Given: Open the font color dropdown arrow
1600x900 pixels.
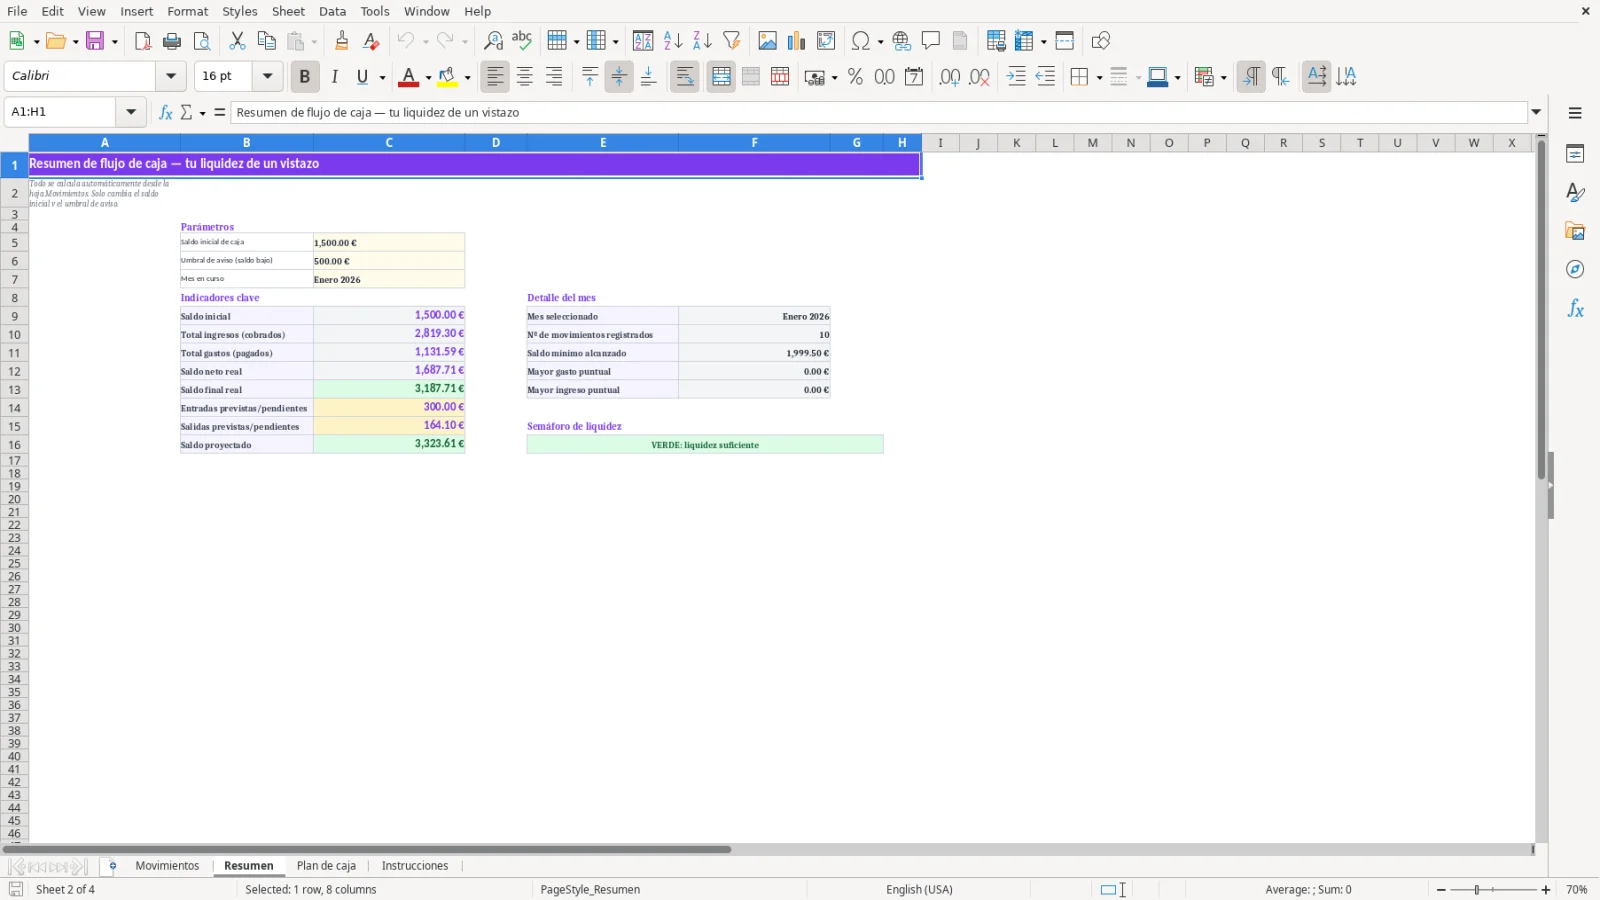Looking at the screenshot, I should point(428,78).
